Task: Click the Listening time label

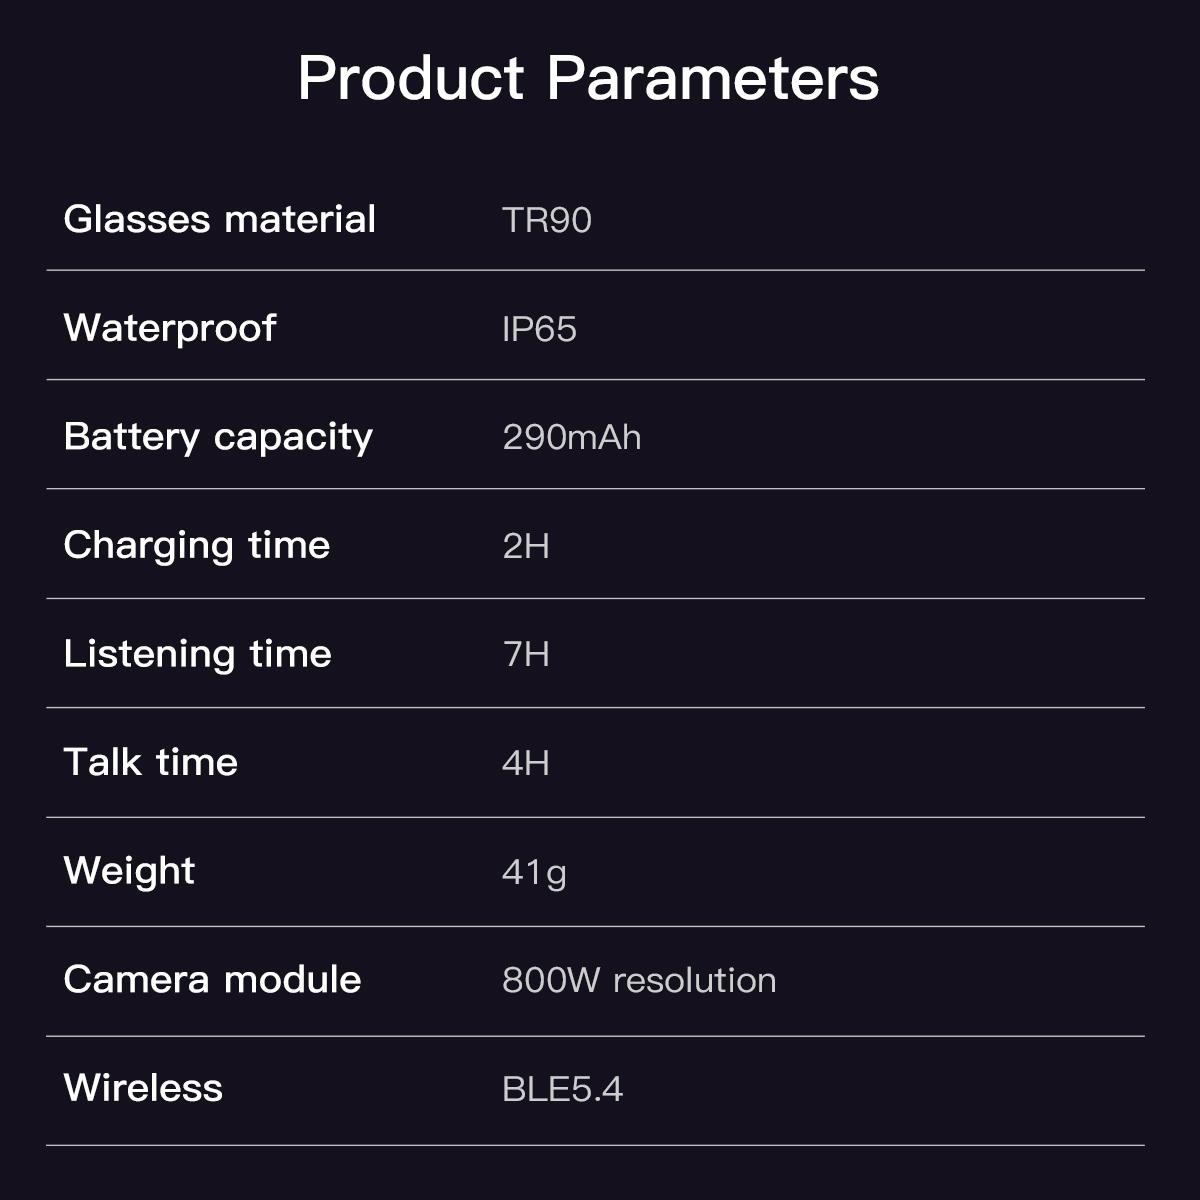Action: (x=197, y=654)
